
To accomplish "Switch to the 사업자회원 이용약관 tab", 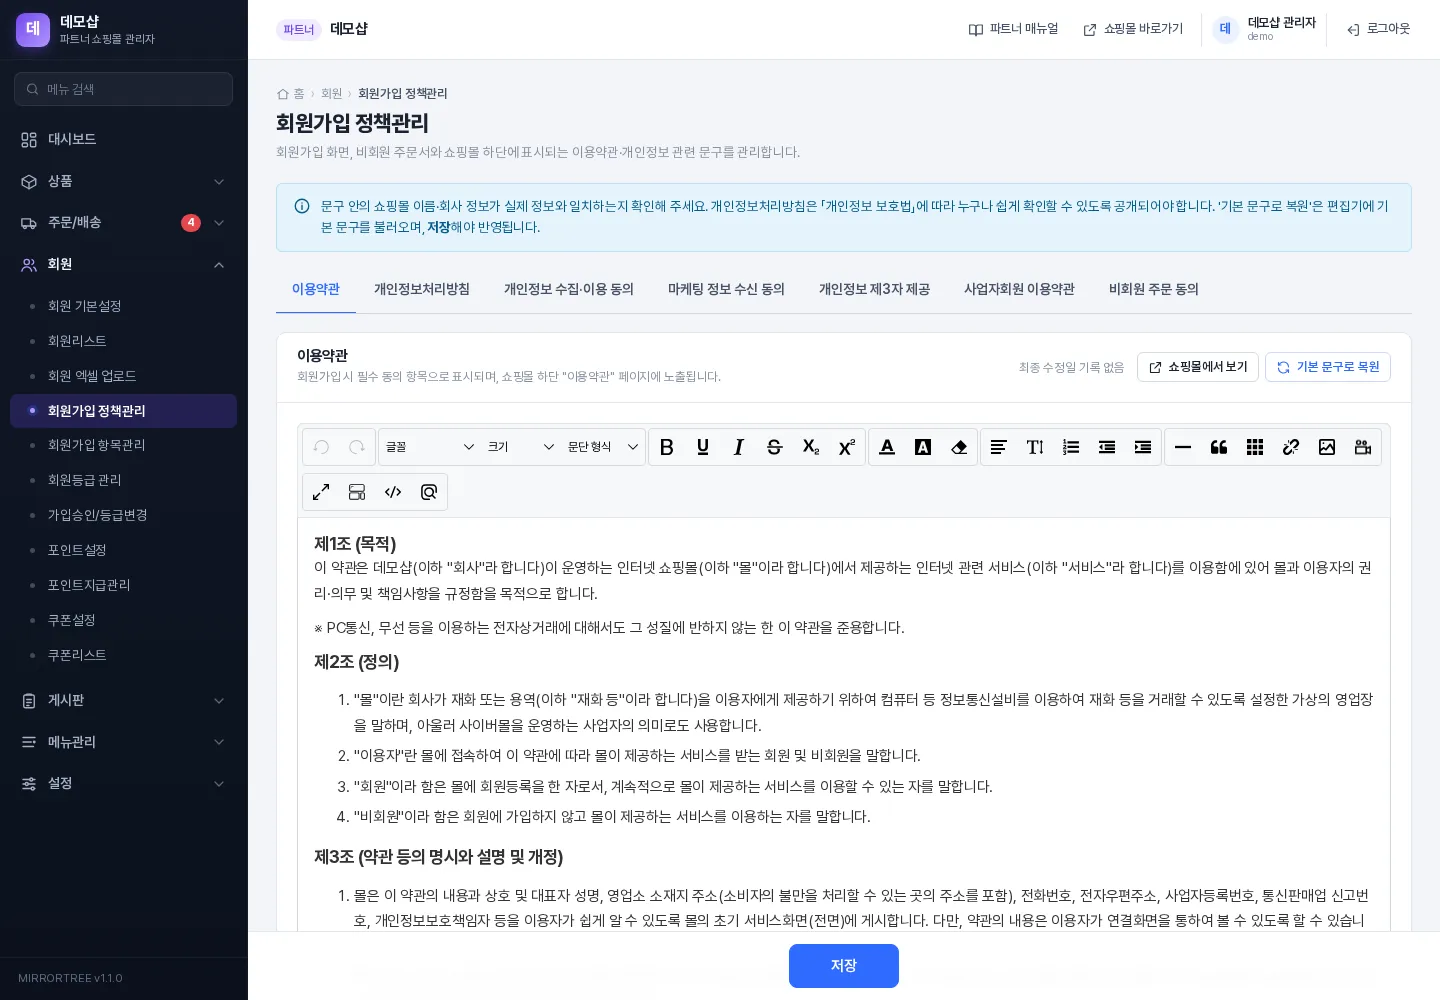I will [1019, 289].
